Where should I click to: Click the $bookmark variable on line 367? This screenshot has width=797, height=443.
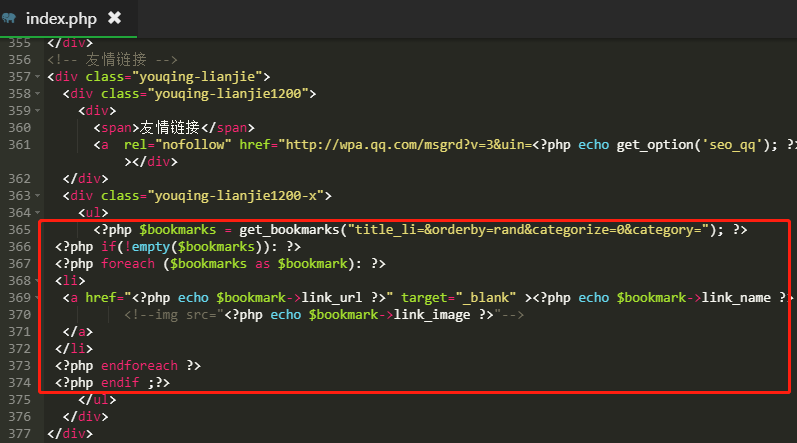[x=312, y=264]
